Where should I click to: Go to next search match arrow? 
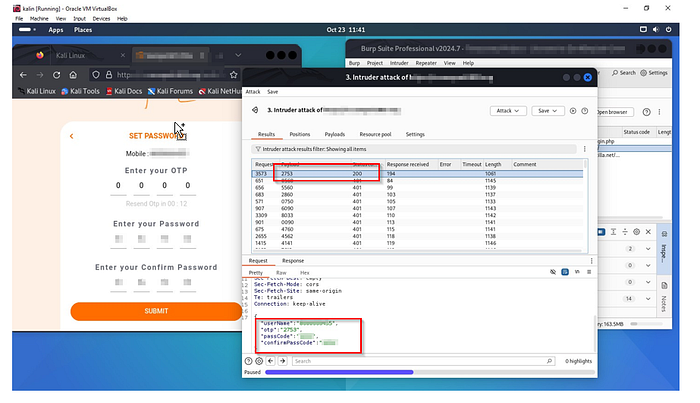point(282,361)
